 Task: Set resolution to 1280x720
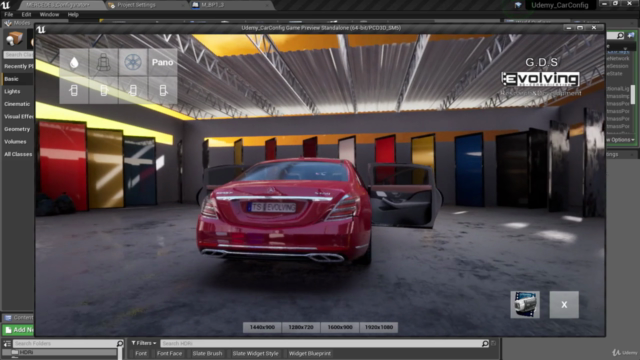tap(301, 327)
